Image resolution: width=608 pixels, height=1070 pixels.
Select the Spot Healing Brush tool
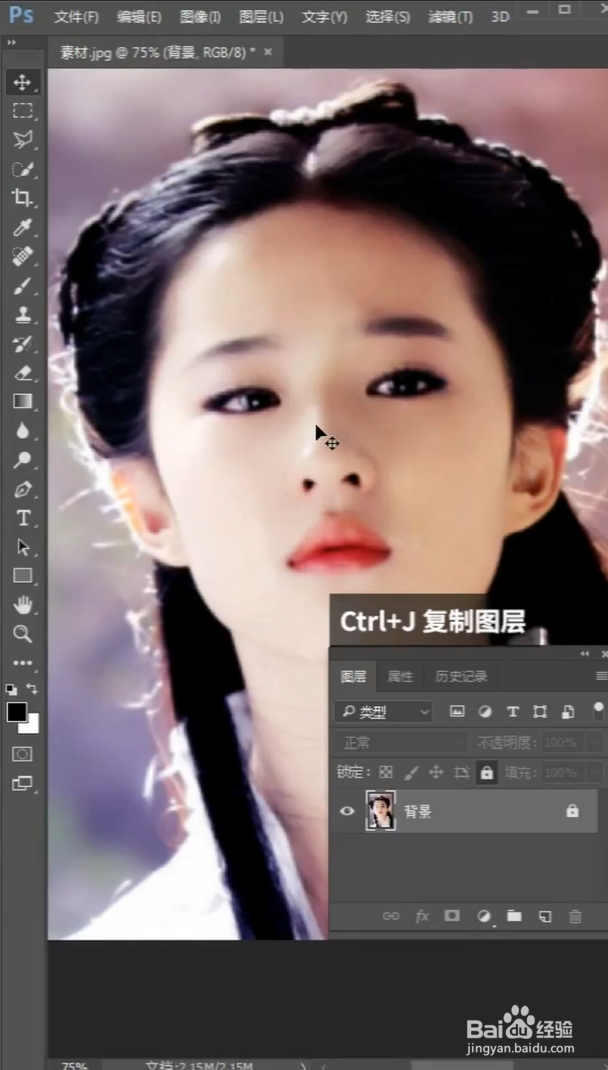click(23, 257)
